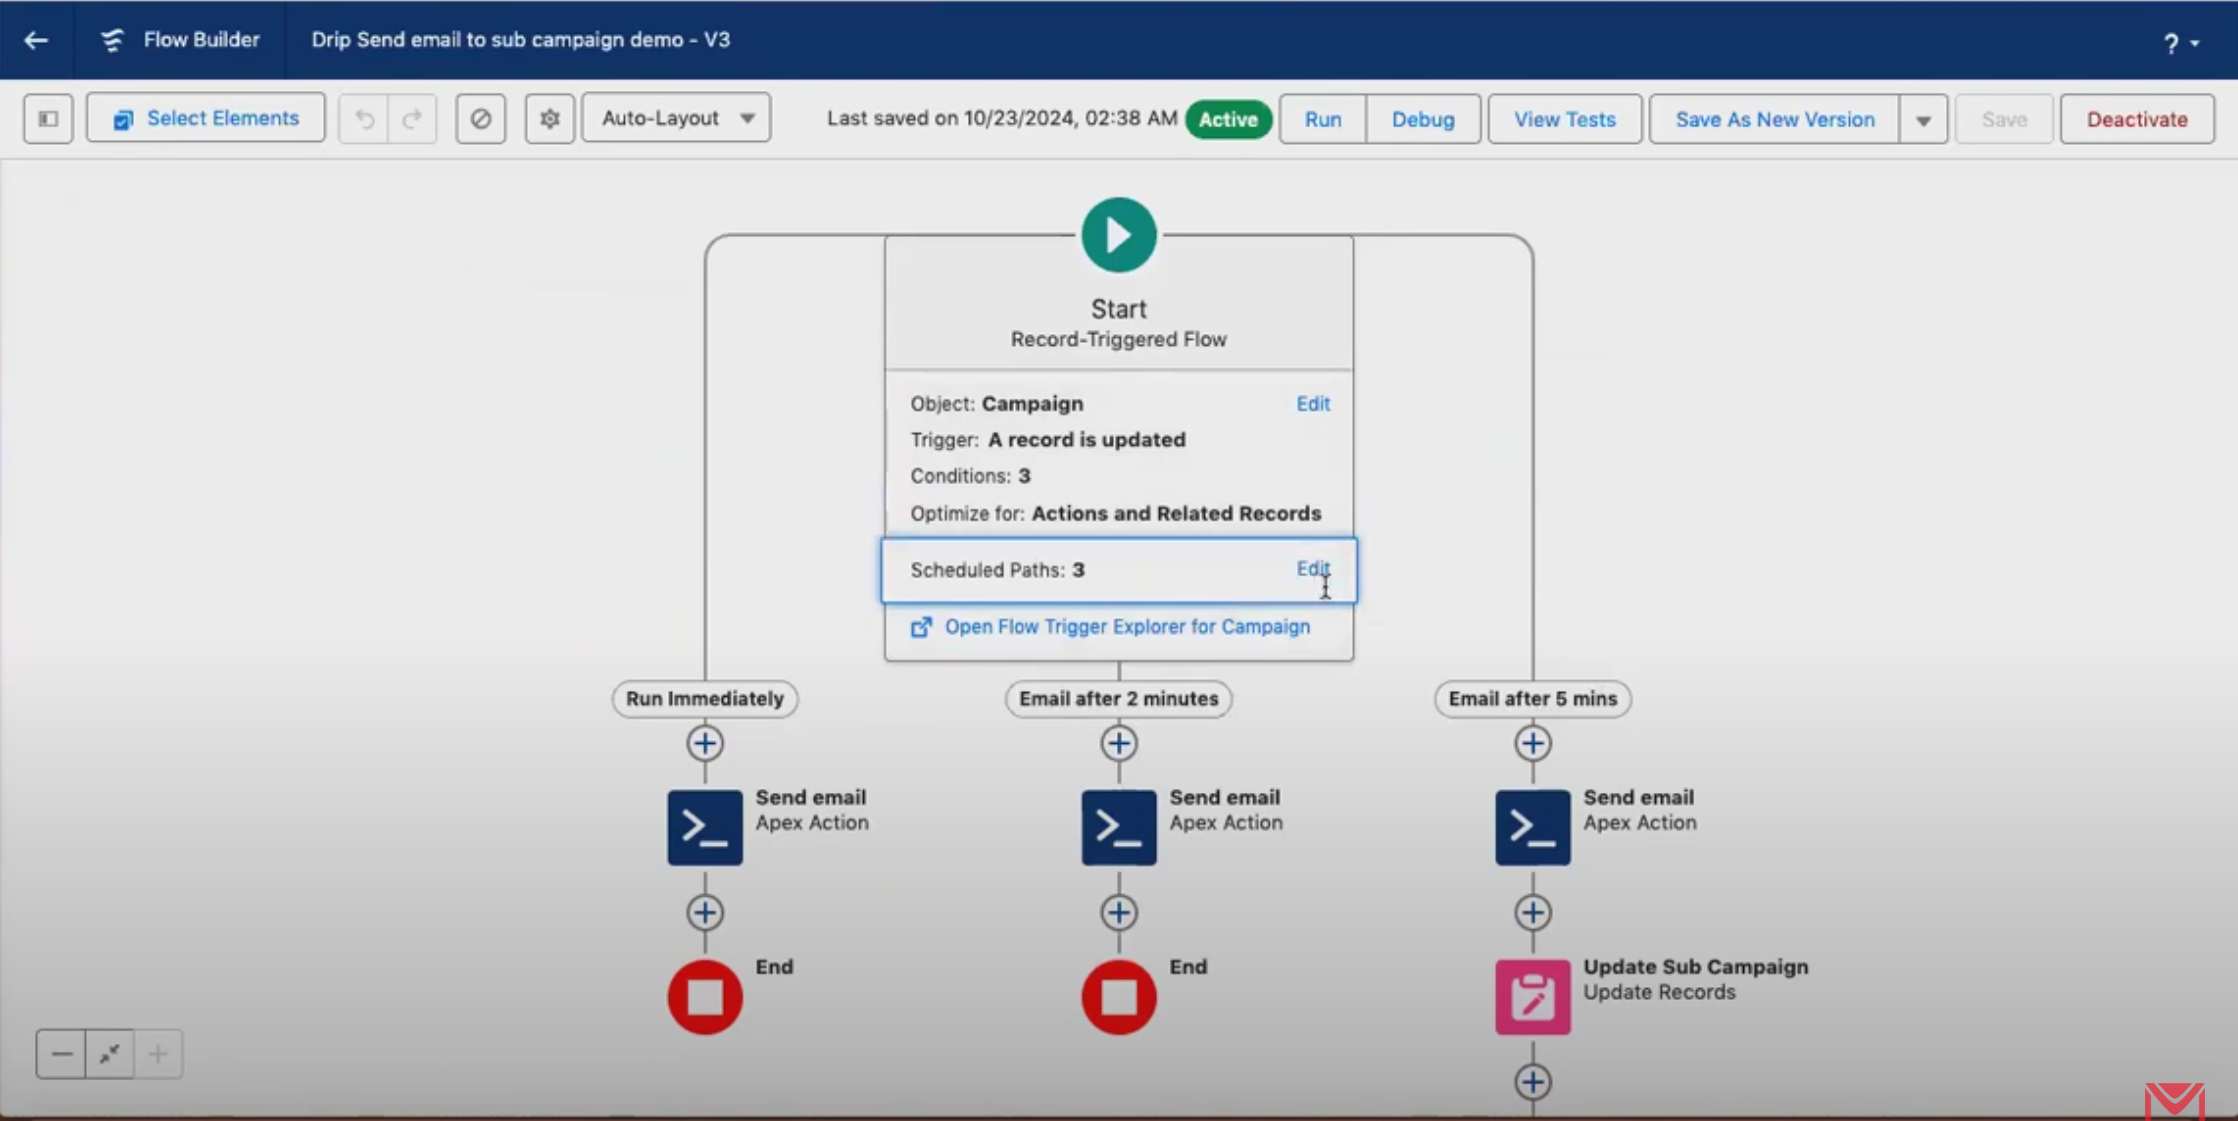Toggle the left toolbox panel icon

(48, 119)
